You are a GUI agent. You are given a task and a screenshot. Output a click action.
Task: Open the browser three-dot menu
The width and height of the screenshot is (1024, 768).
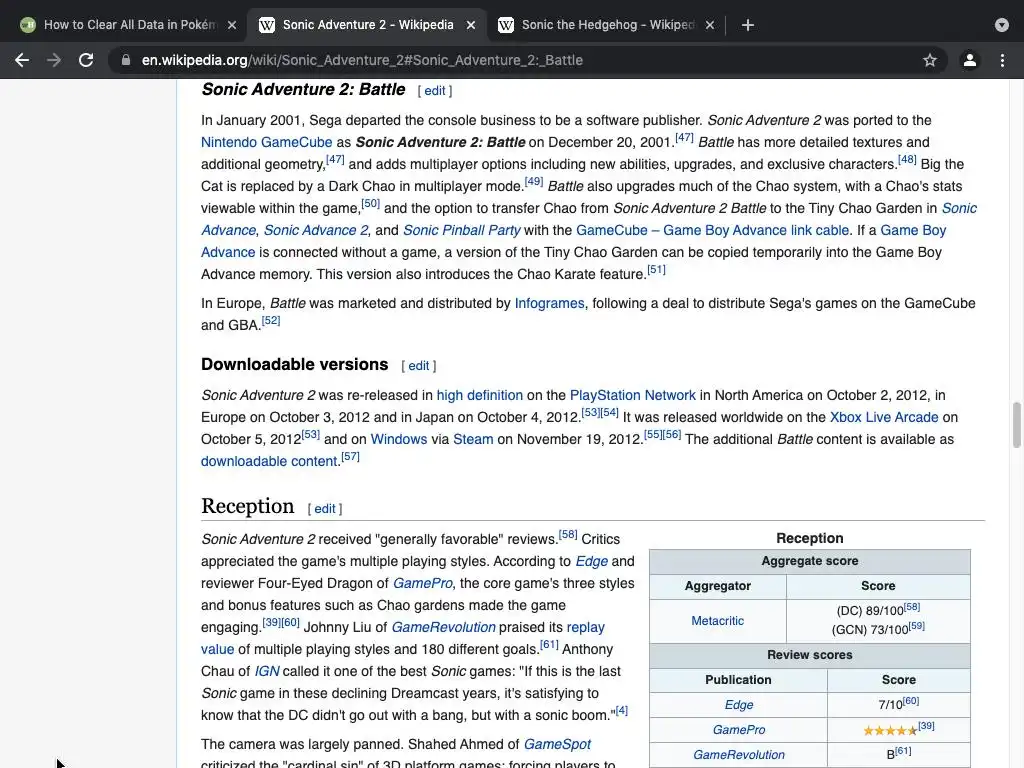pyautogui.click(x=1002, y=60)
